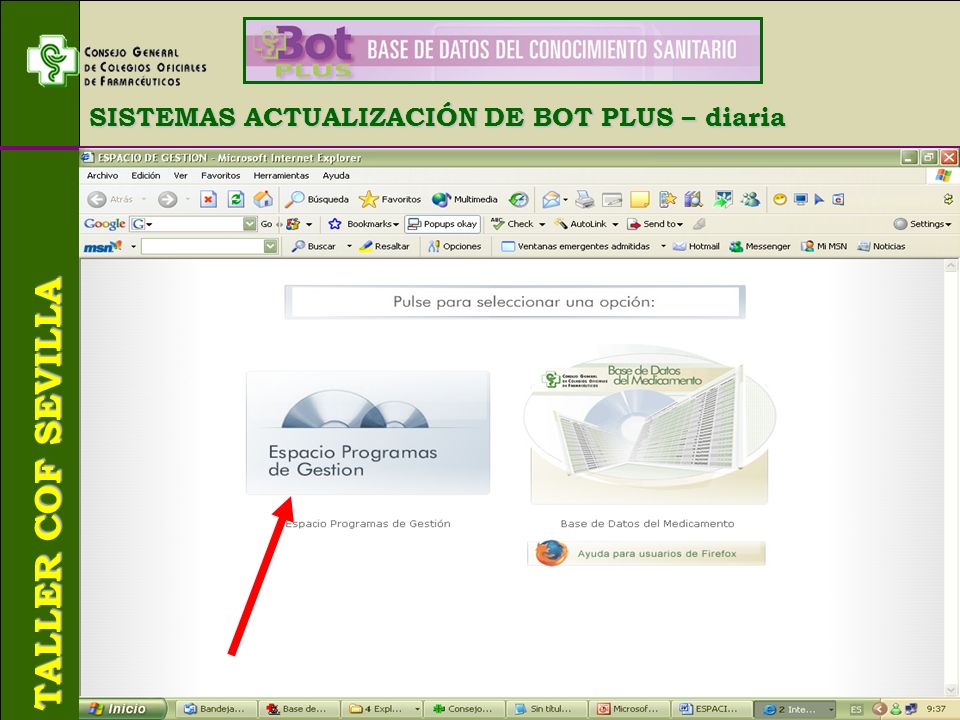
Task: Click the Google toolbar Go button
Action: pyautogui.click(x=266, y=224)
